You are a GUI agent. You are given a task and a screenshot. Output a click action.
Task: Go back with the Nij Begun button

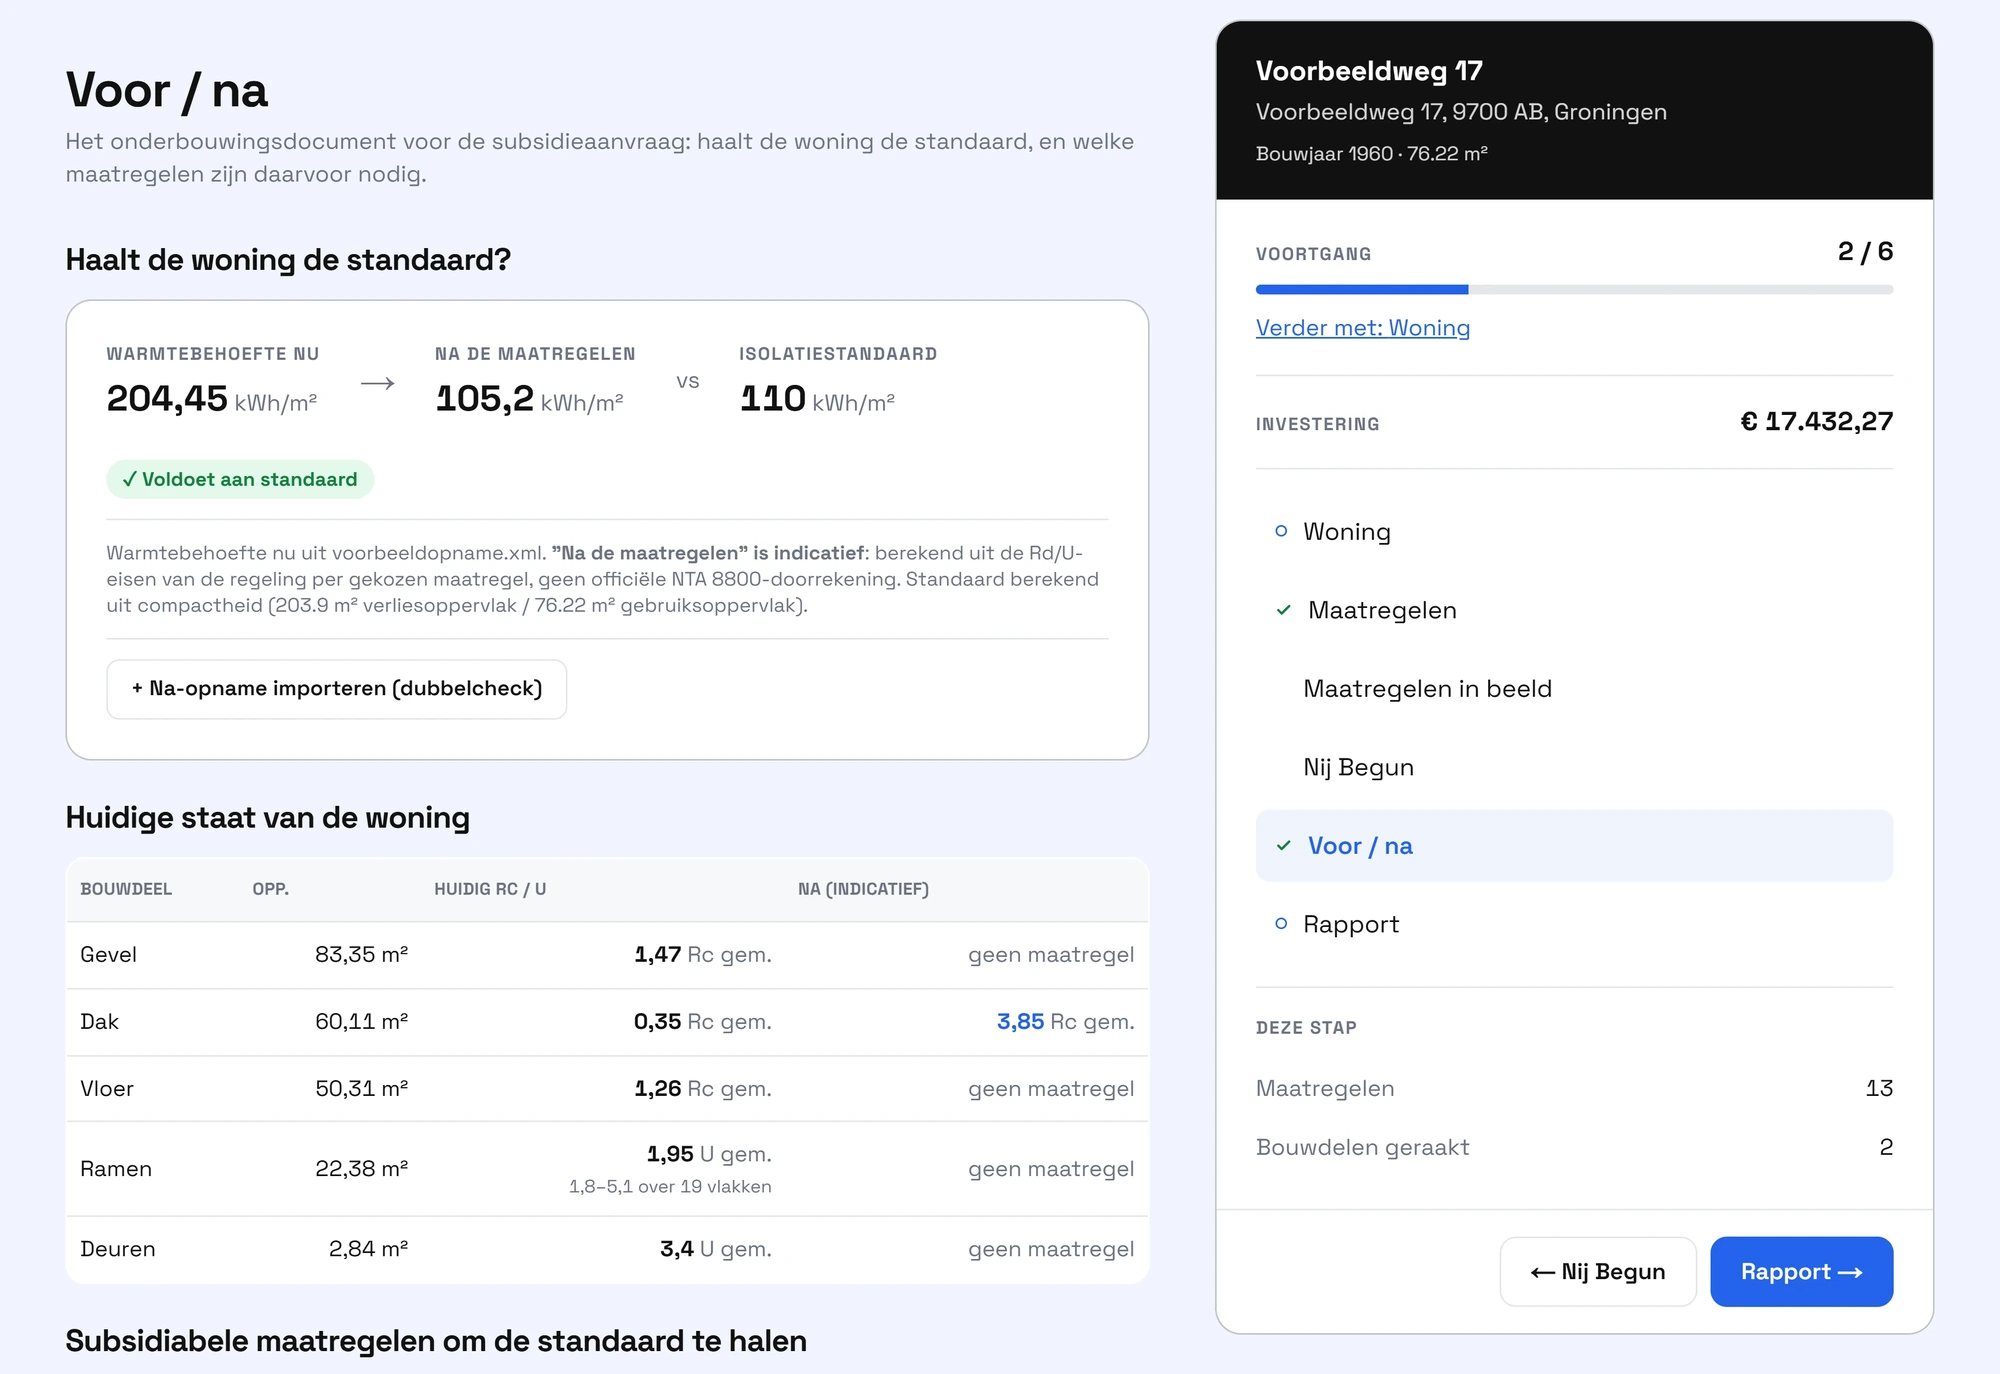1598,1272
